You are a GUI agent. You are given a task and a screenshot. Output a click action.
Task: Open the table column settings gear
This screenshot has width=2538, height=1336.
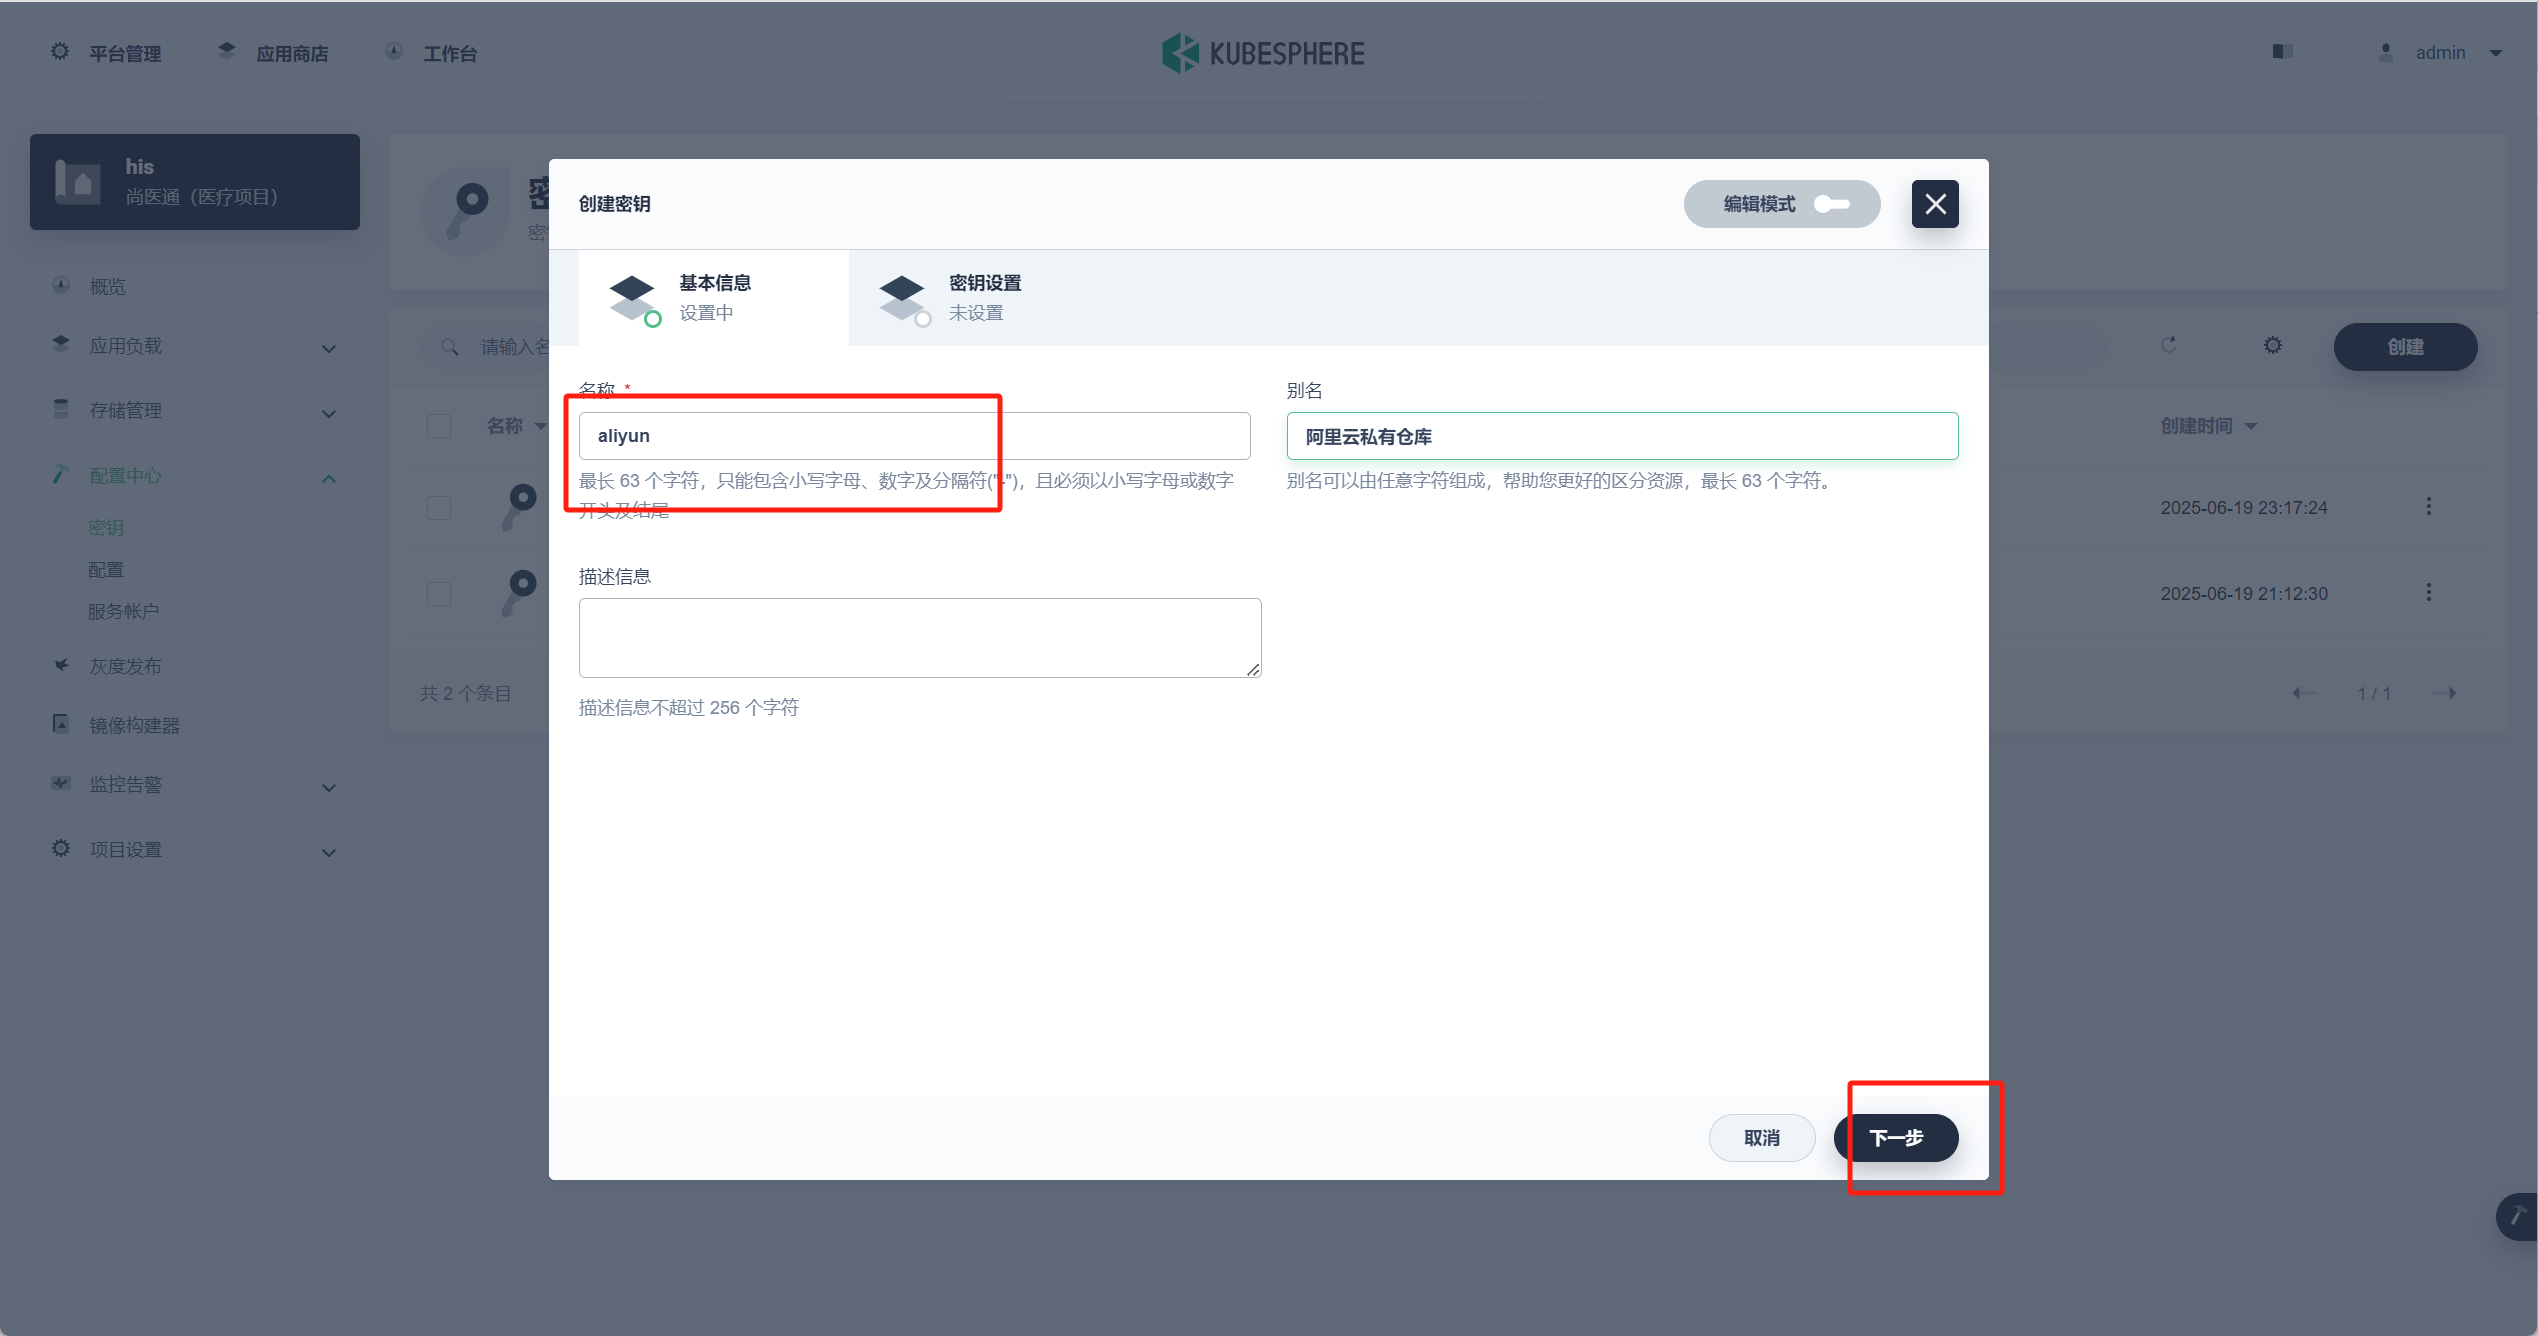click(2273, 345)
